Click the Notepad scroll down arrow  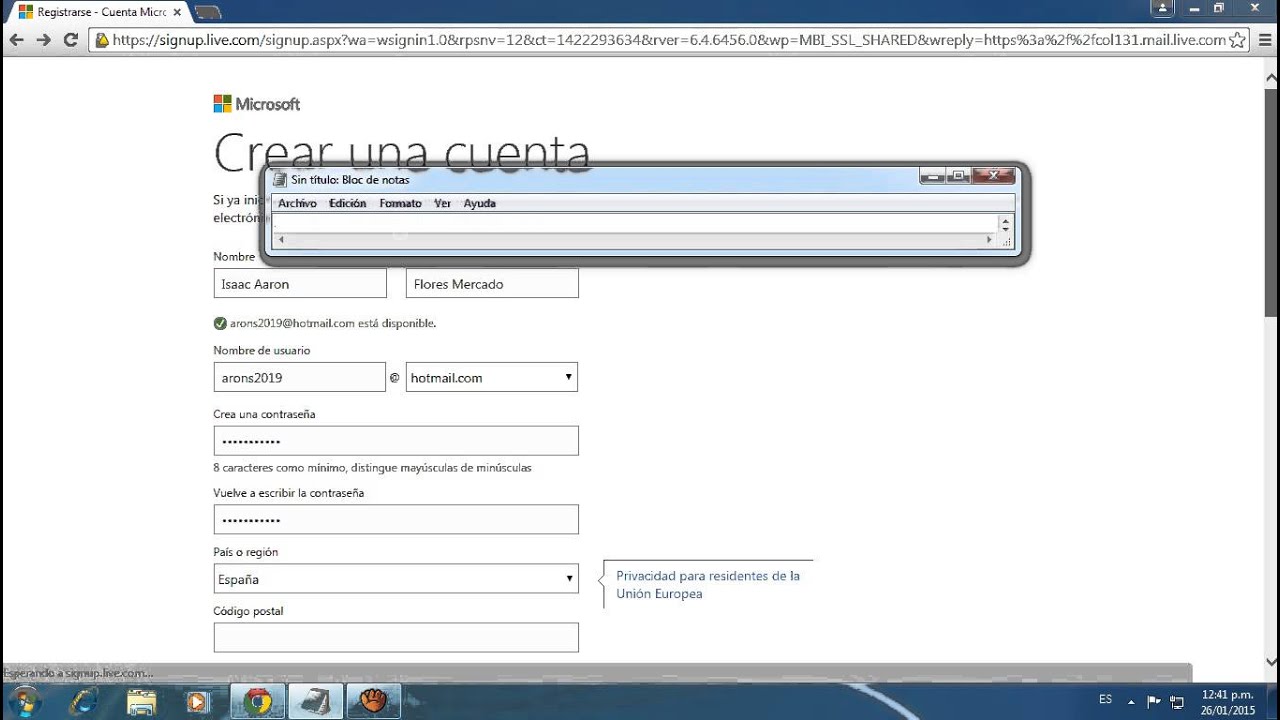pos(1006,228)
